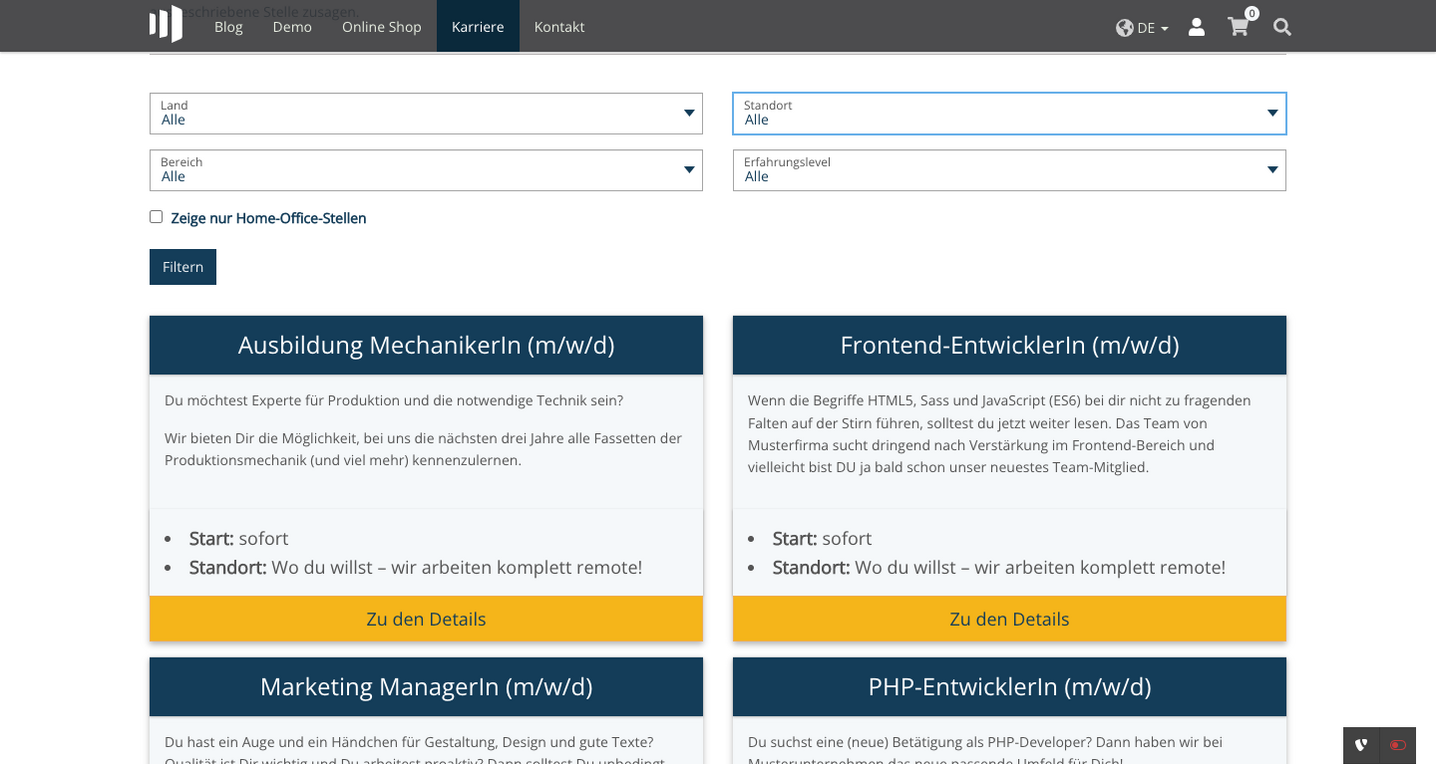The image size is (1436, 764).
Task: Open the Erfahrungslevel dropdown
Action: (1009, 170)
